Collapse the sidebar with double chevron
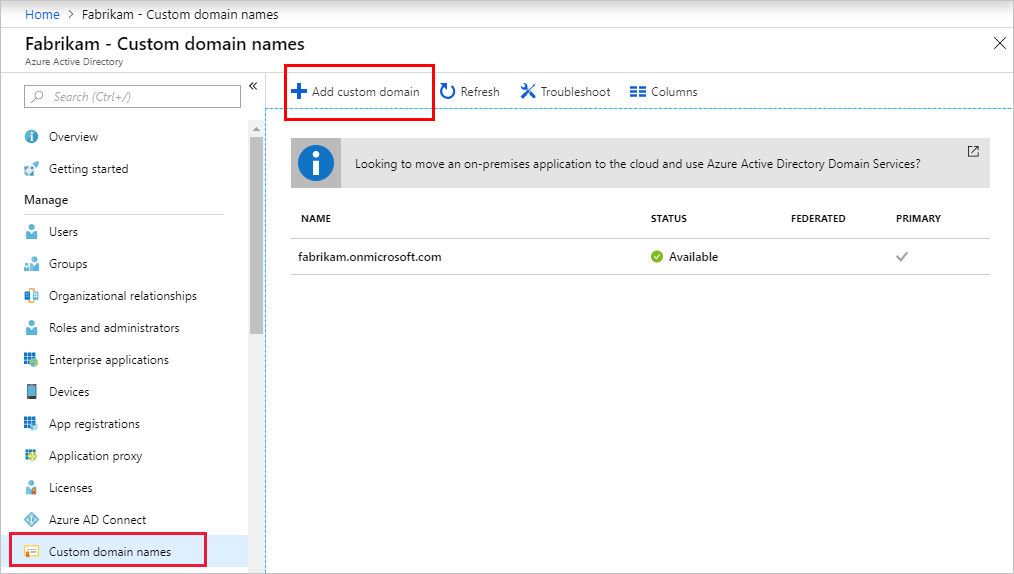 pyautogui.click(x=253, y=86)
